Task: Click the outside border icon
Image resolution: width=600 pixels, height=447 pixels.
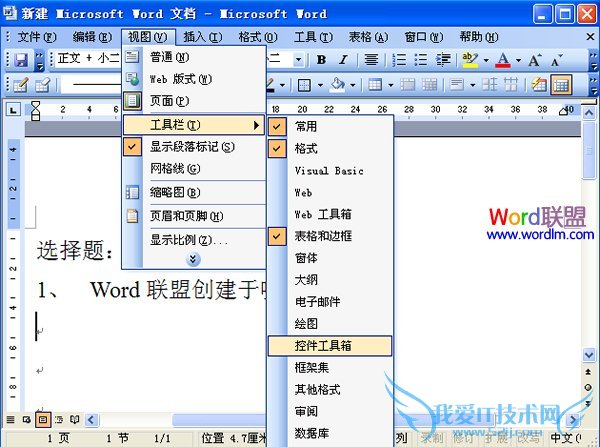Action: [x=304, y=85]
